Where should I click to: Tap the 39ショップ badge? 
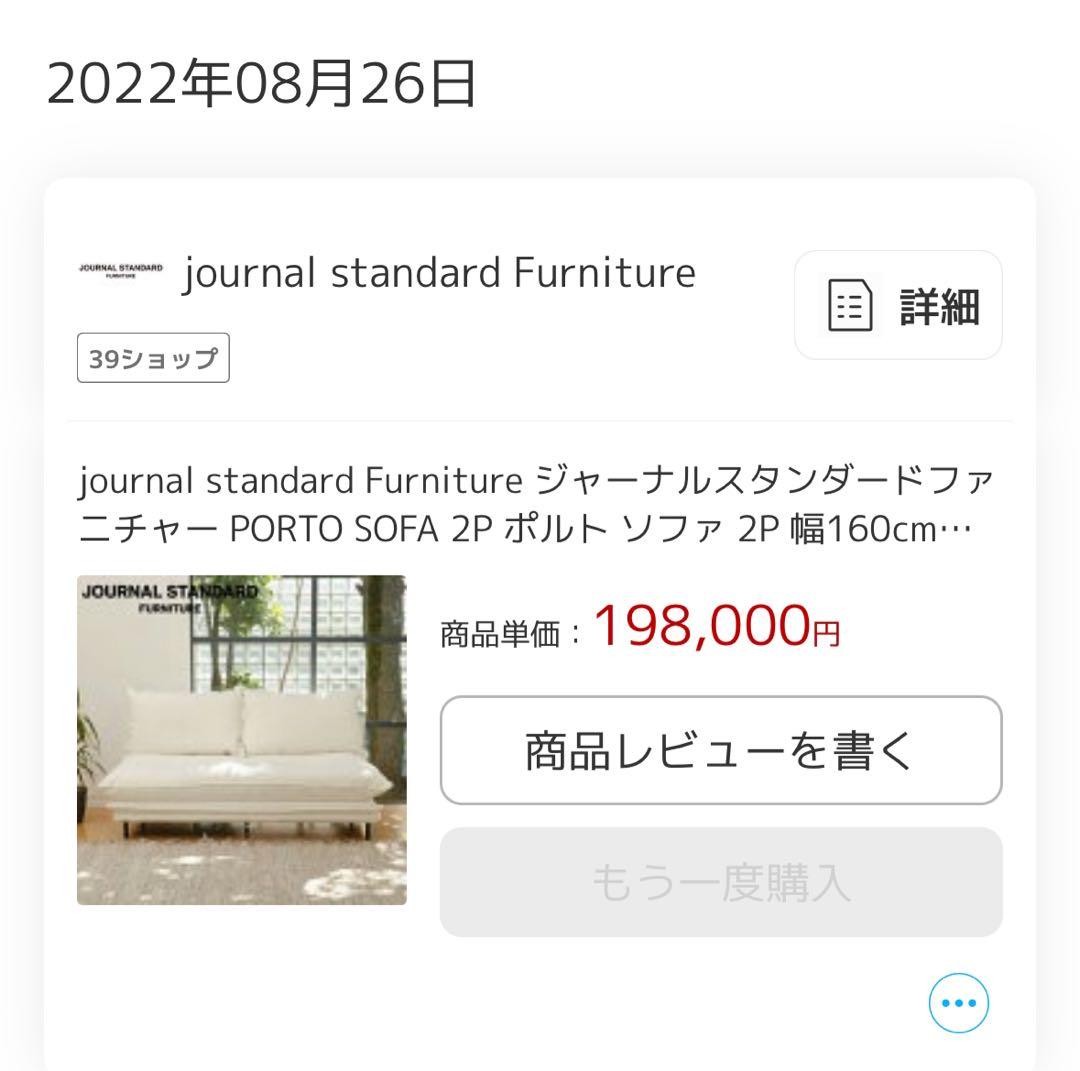pyautogui.click(x=152, y=357)
